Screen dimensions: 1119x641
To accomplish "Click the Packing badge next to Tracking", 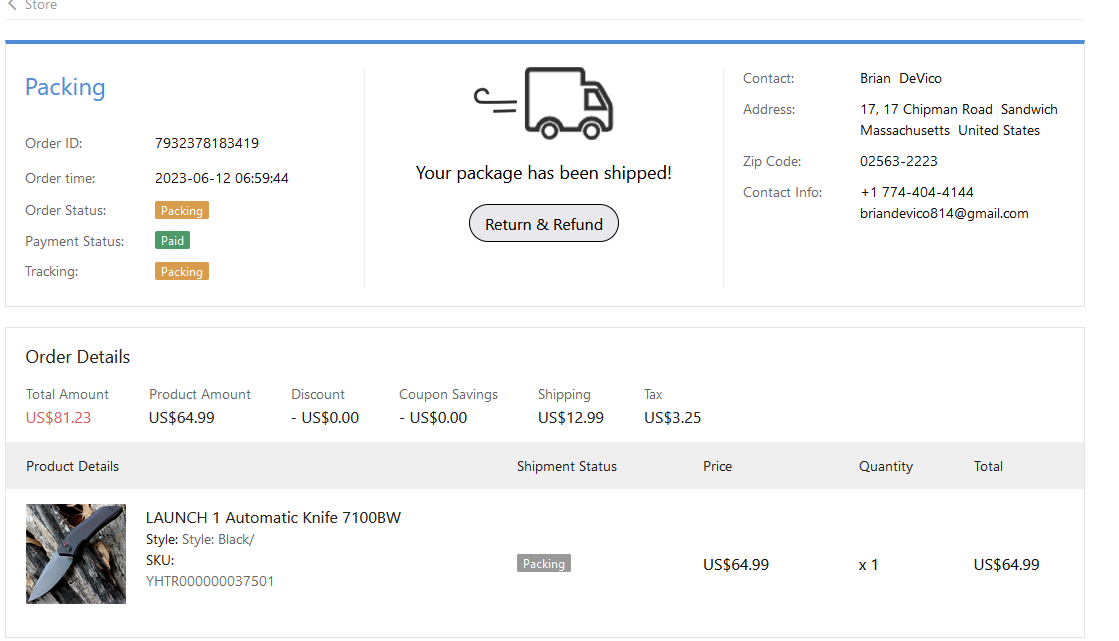I will click(182, 272).
